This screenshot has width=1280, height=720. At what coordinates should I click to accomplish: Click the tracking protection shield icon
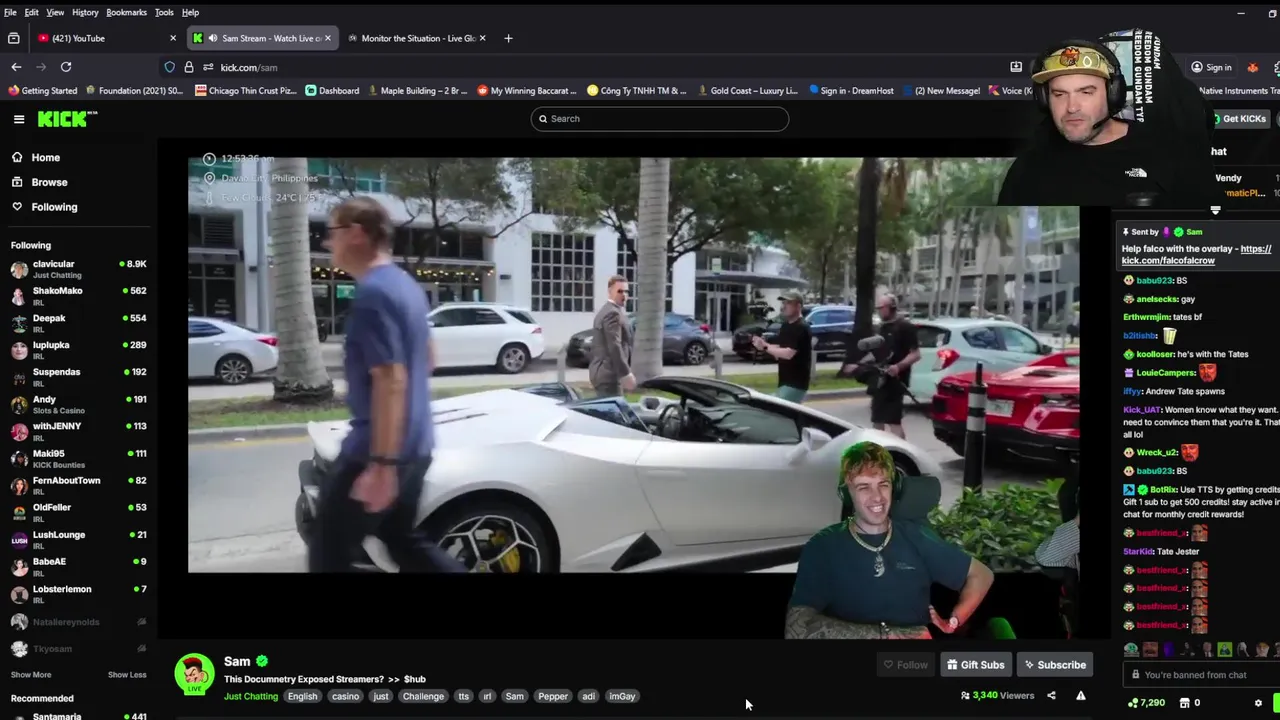[x=170, y=67]
